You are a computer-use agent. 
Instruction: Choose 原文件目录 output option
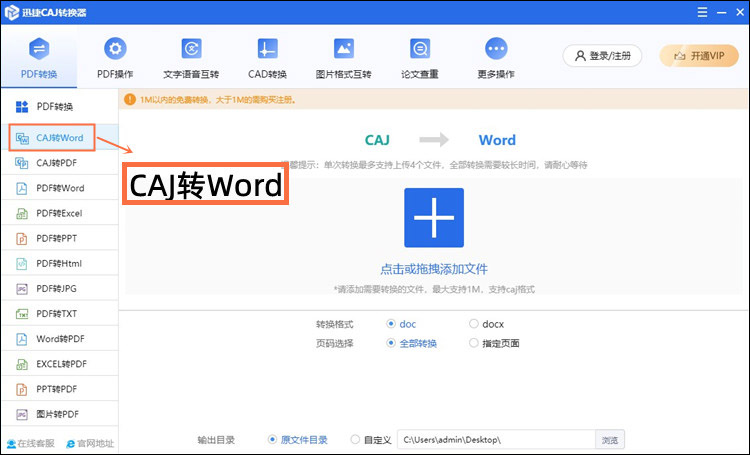point(272,439)
